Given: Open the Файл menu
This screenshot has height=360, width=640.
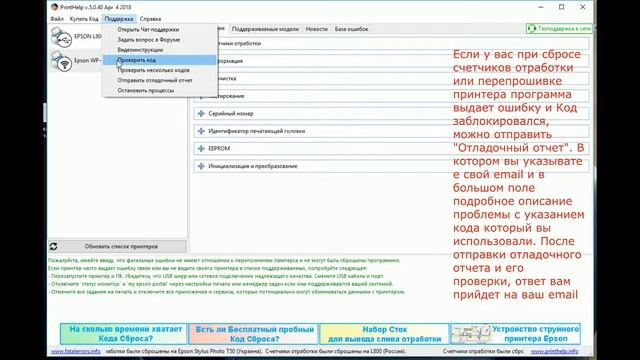Looking at the screenshot, I should 57,19.
